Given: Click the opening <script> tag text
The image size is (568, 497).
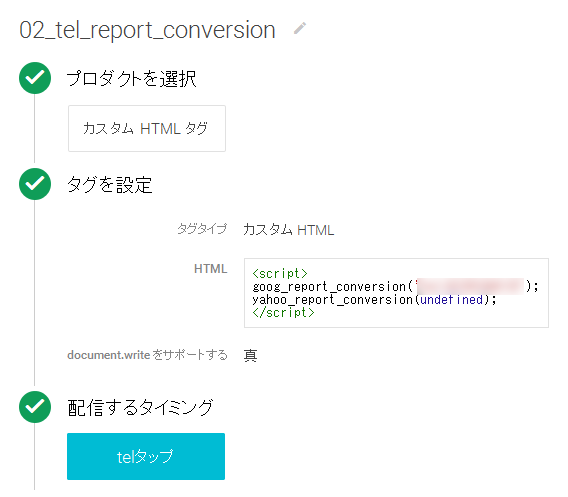Looking at the screenshot, I should pyautogui.click(x=280, y=273).
